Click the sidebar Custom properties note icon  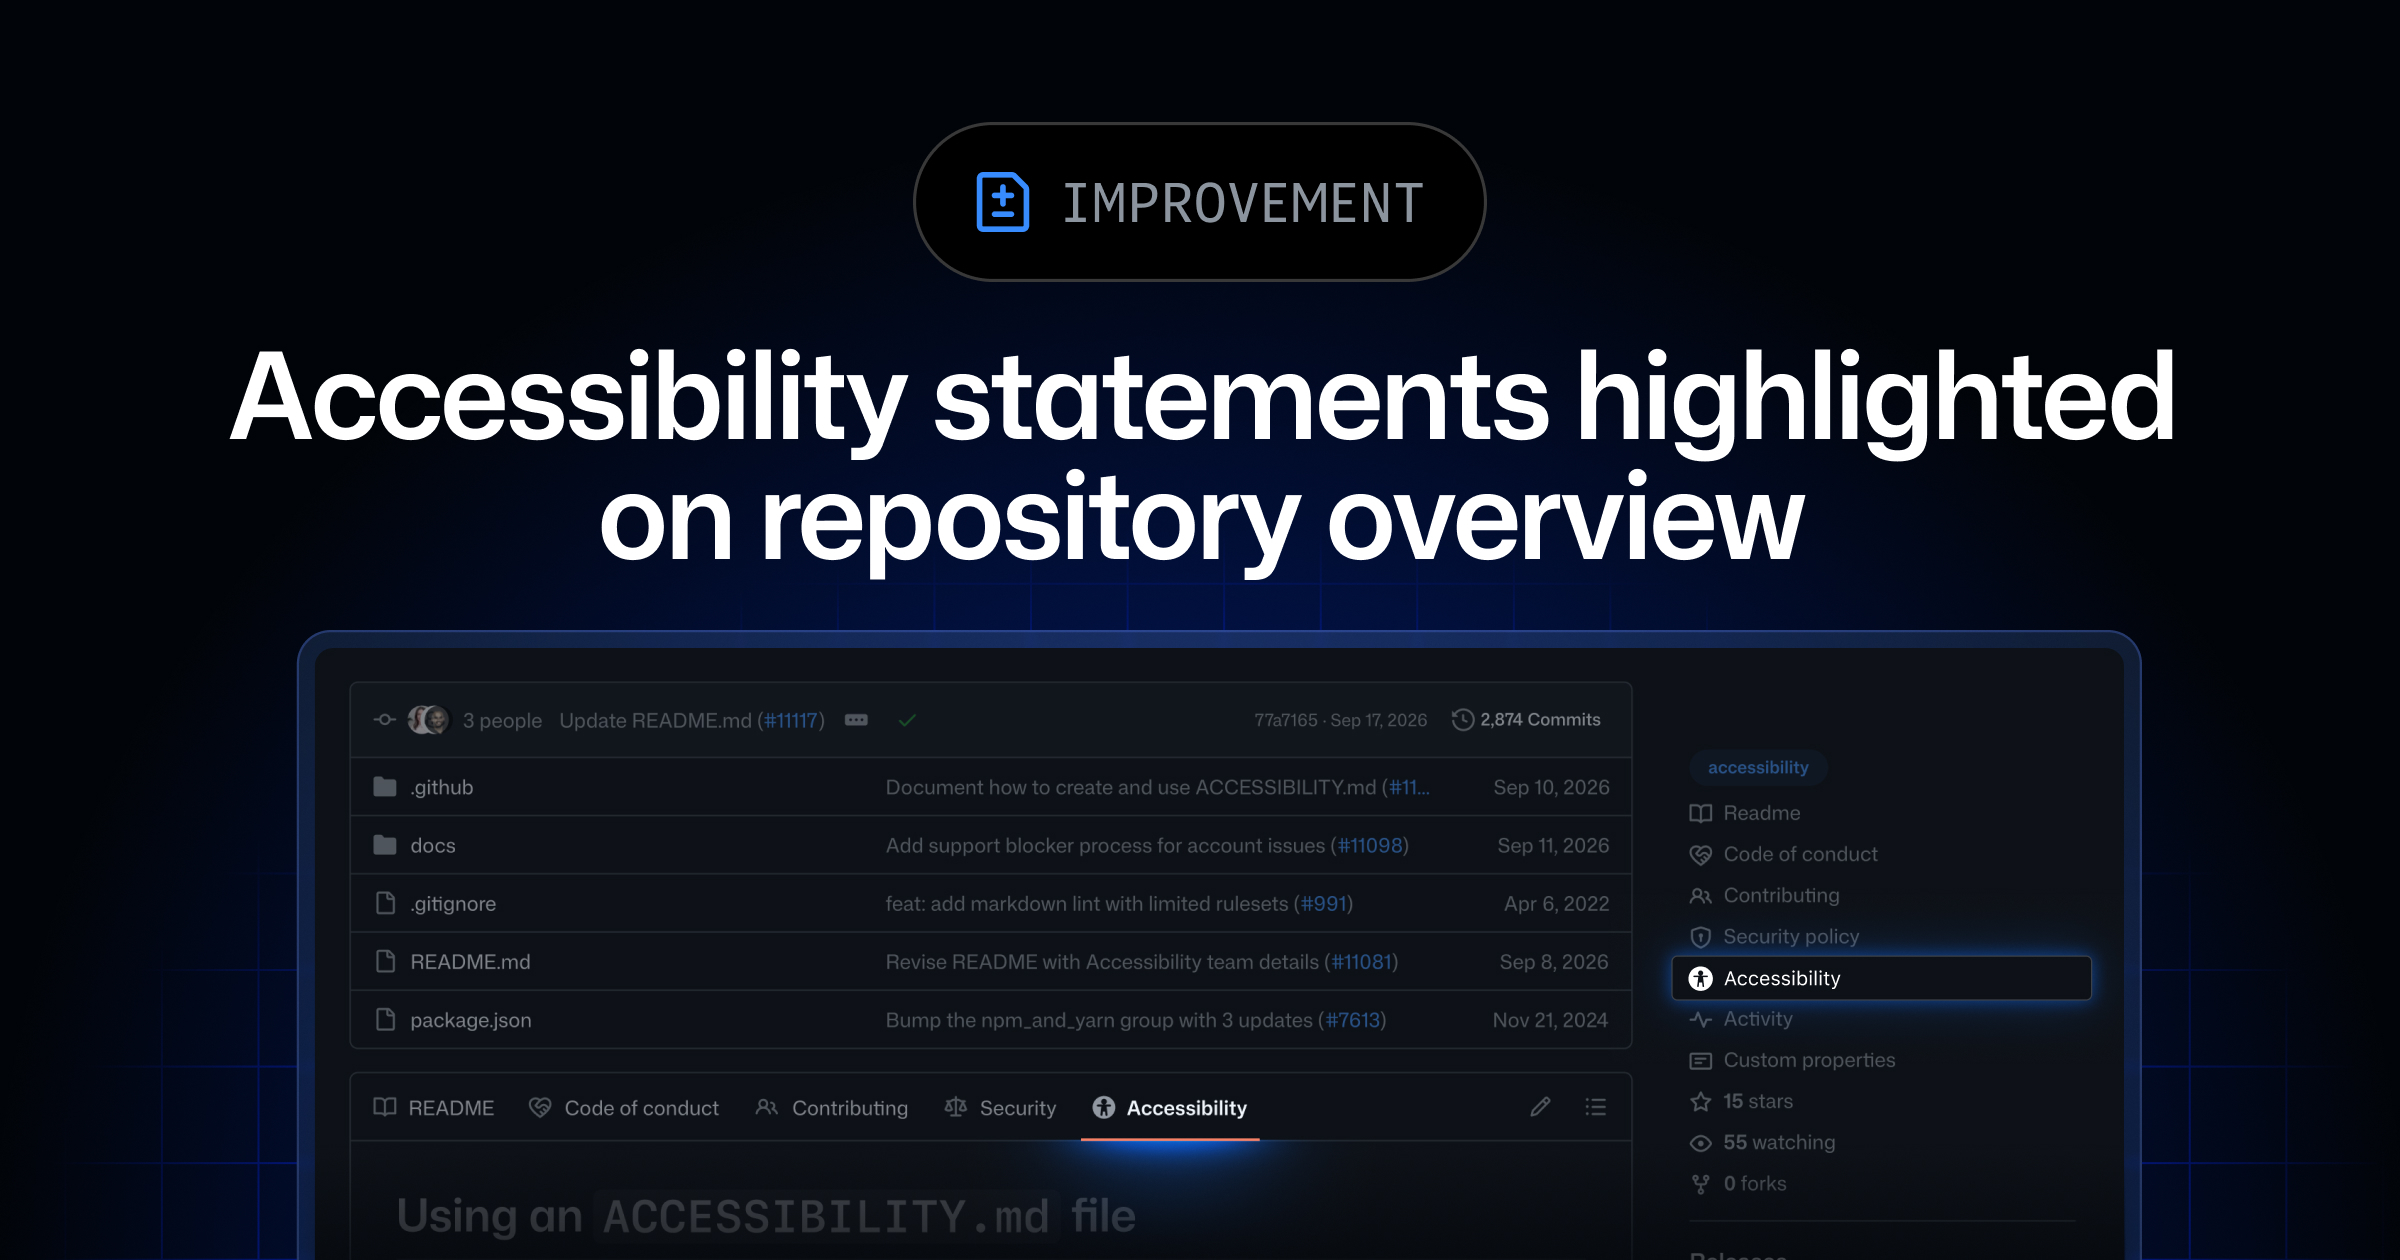point(1701,1060)
